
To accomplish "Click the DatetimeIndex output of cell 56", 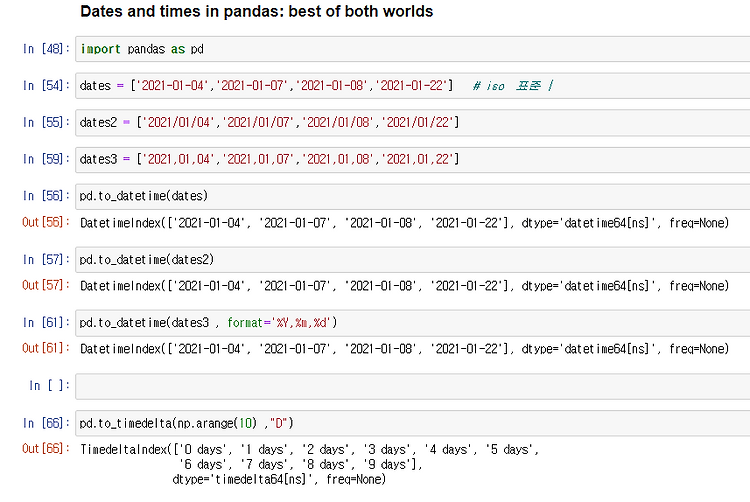I will point(404,223).
